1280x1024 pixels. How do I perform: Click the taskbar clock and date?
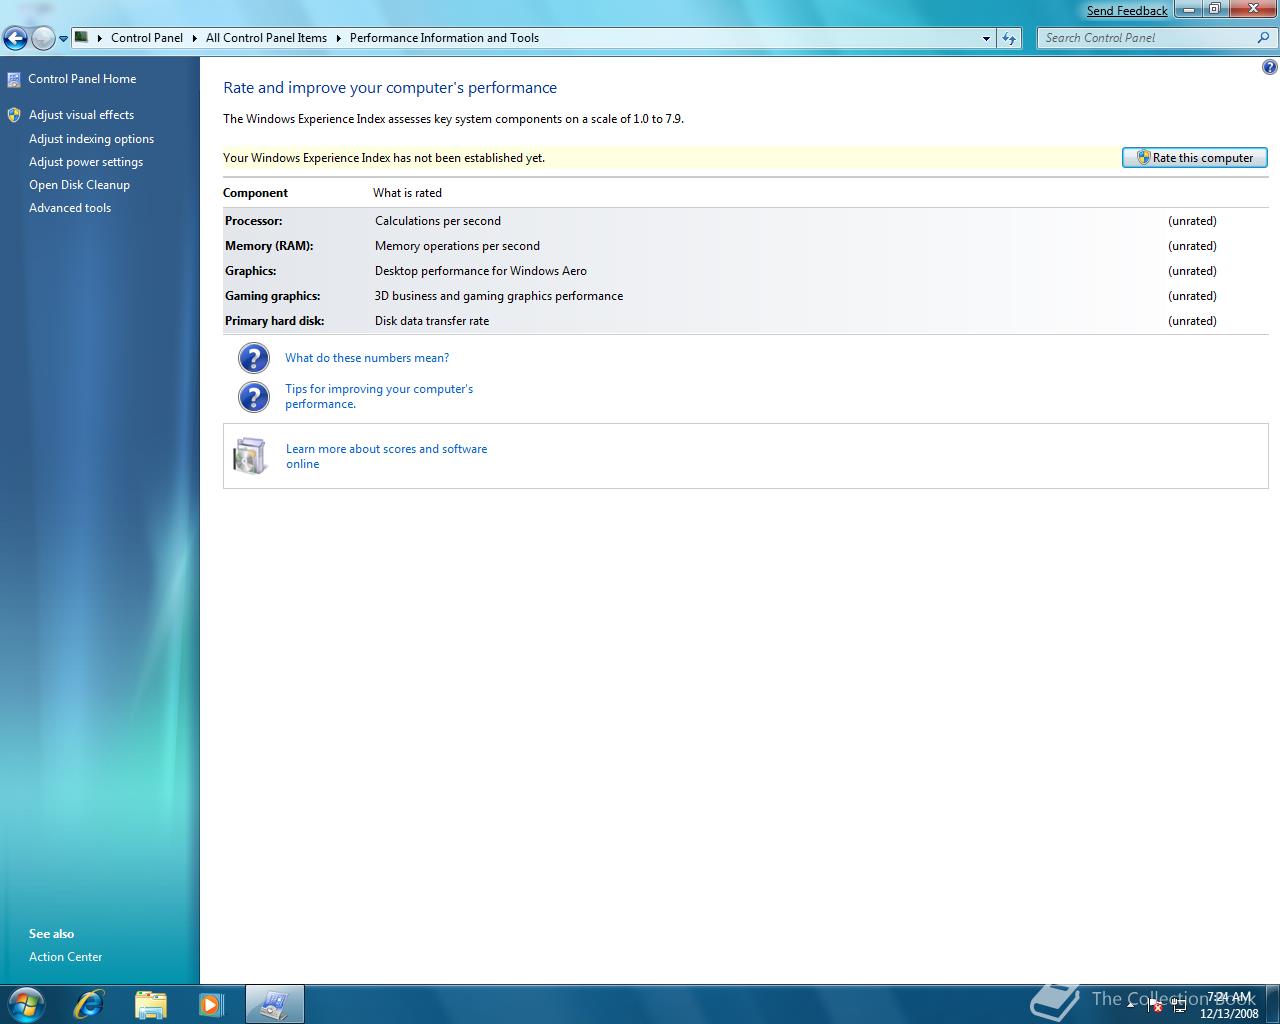tap(1229, 1005)
